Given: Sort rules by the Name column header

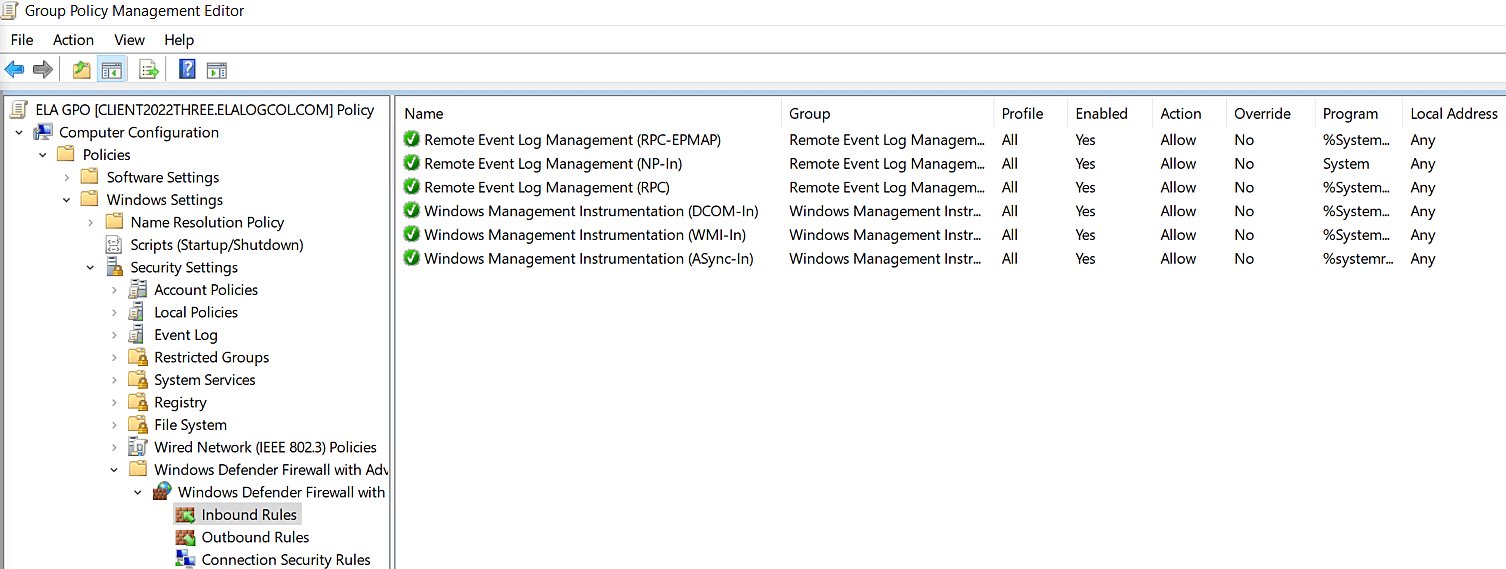Looking at the screenshot, I should click(424, 114).
